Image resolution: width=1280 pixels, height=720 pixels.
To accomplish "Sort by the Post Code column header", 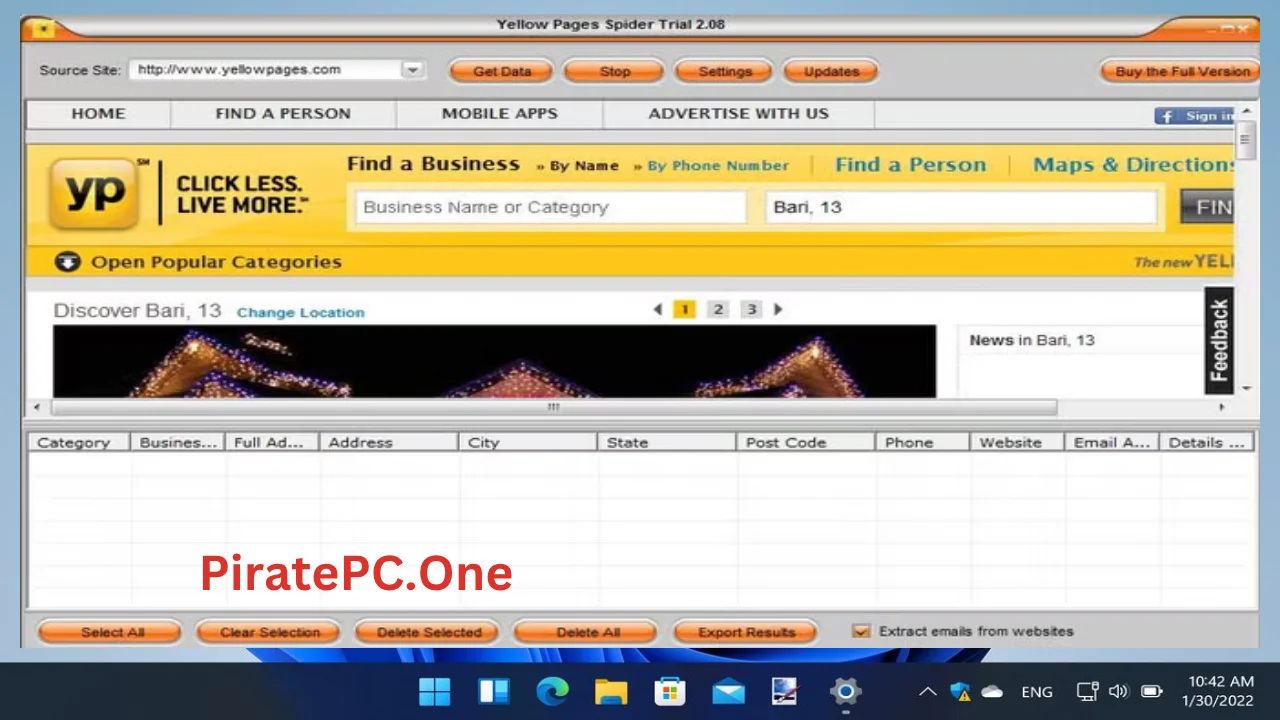I will coord(805,442).
